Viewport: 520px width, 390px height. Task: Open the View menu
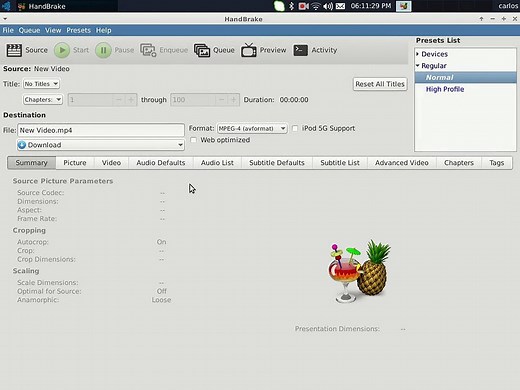point(53,30)
